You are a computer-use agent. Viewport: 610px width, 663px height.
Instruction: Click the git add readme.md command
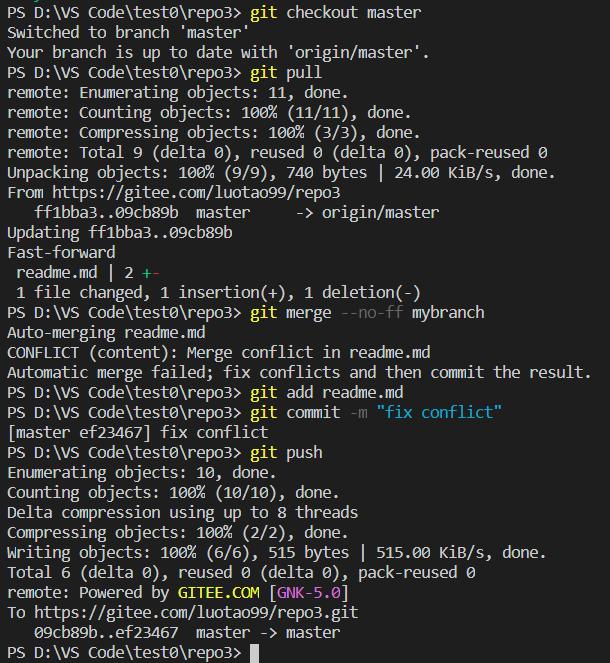327,392
